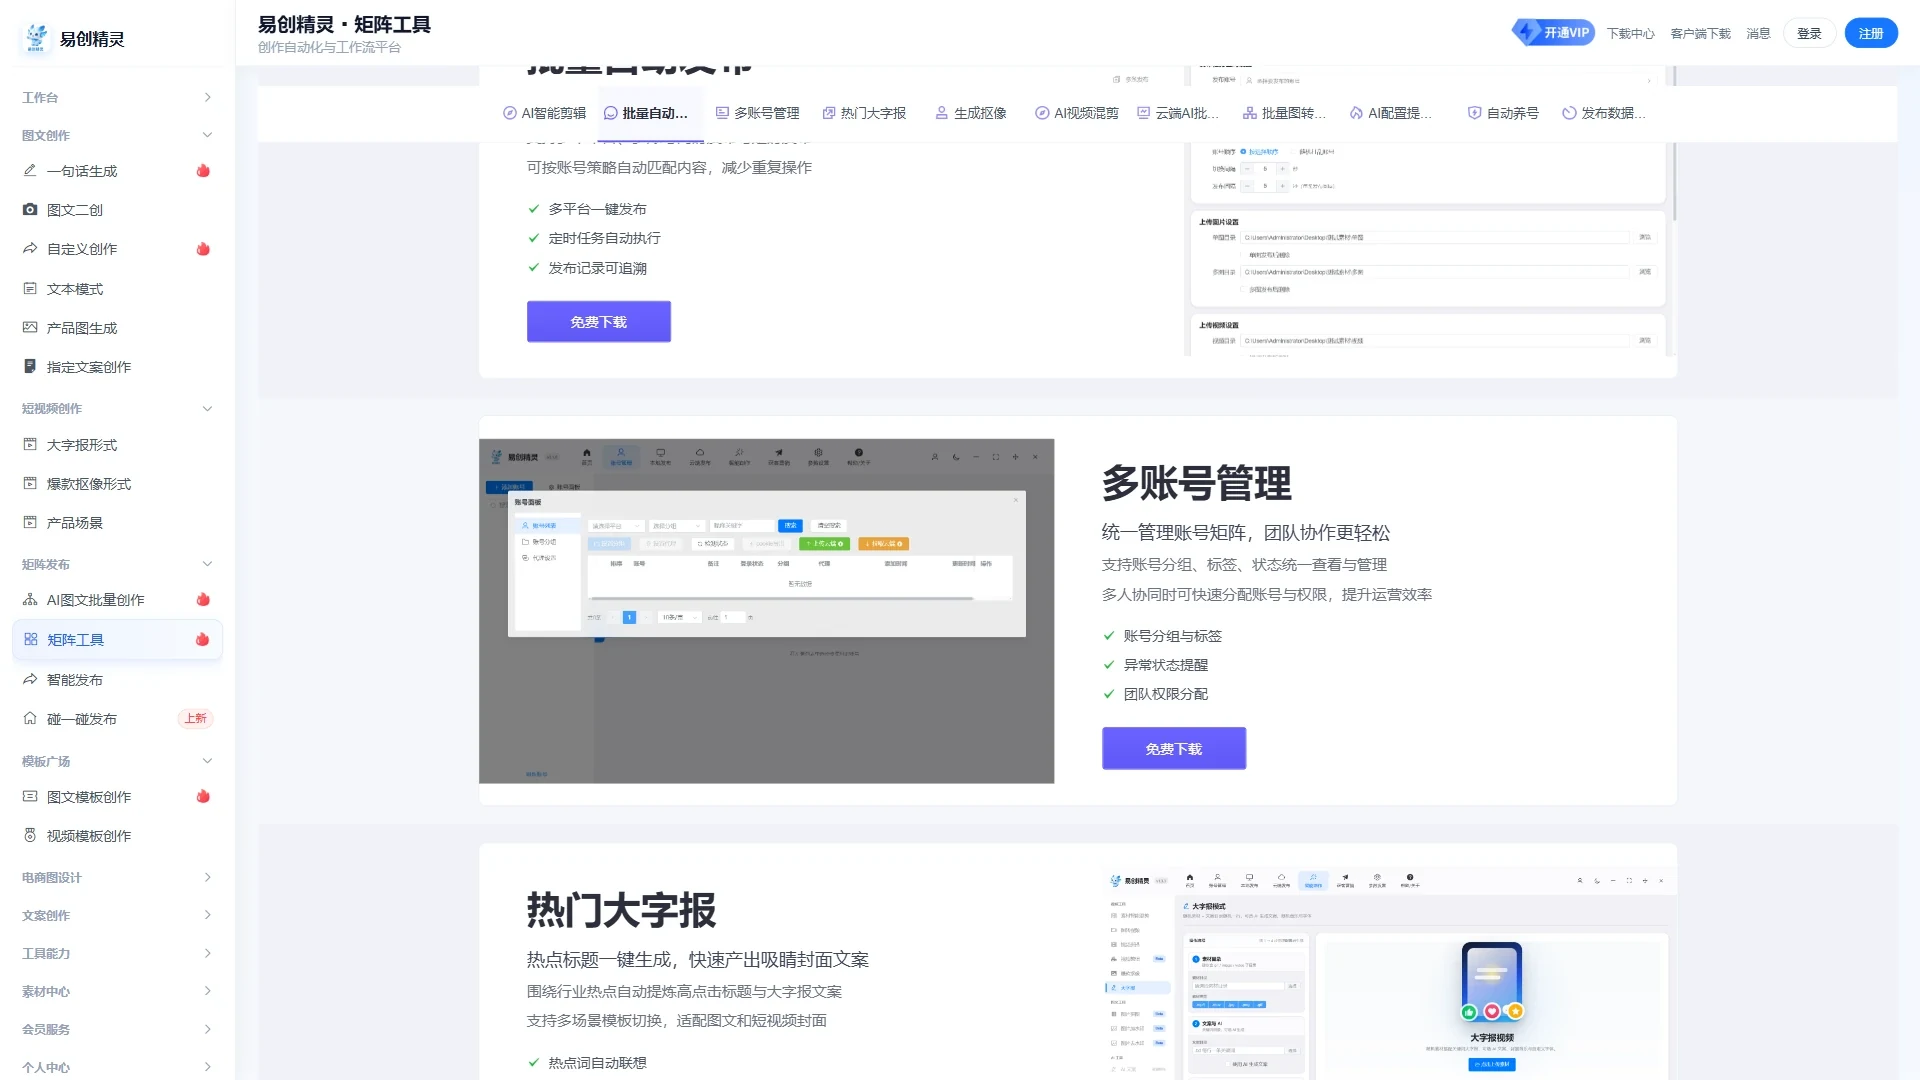Collapse the 矩阵发布 sidebar section
Image resolution: width=1920 pixels, height=1080 pixels.
pyautogui.click(x=117, y=564)
